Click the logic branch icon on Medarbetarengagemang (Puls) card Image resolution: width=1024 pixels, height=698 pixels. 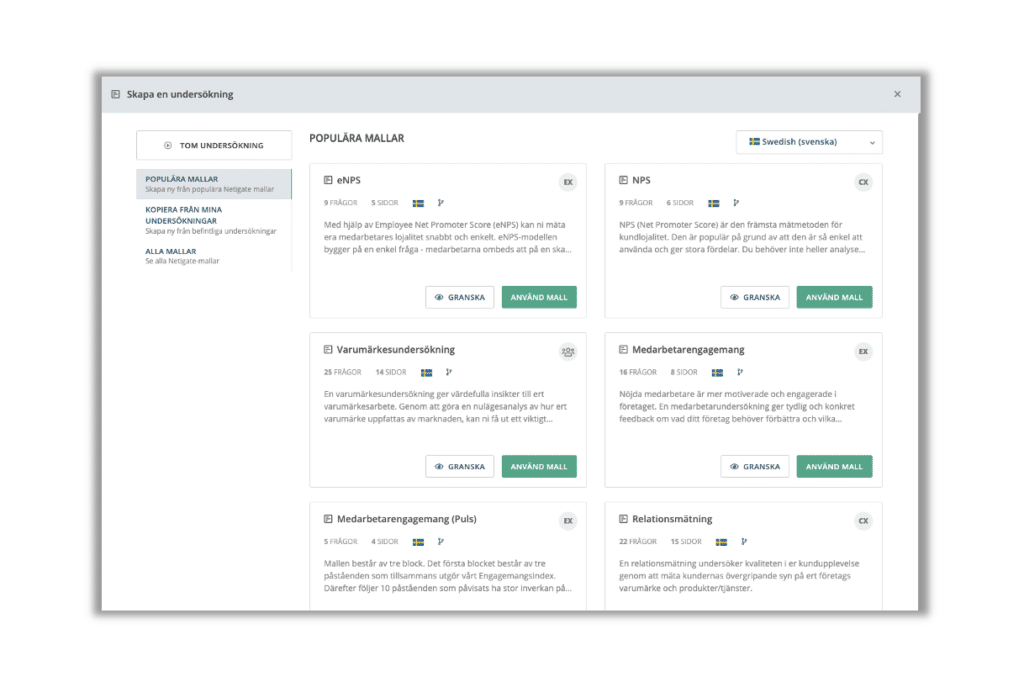pyautogui.click(x=441, y=542)
